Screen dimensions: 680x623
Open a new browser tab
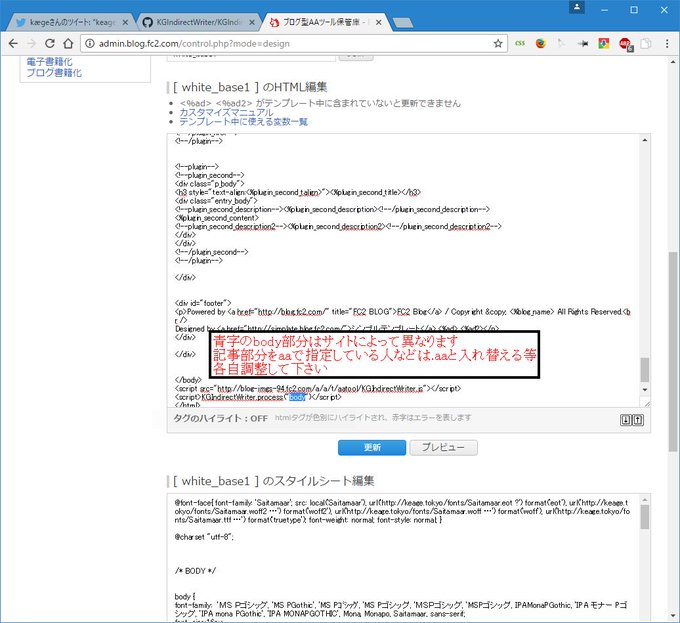pos(403,23)
